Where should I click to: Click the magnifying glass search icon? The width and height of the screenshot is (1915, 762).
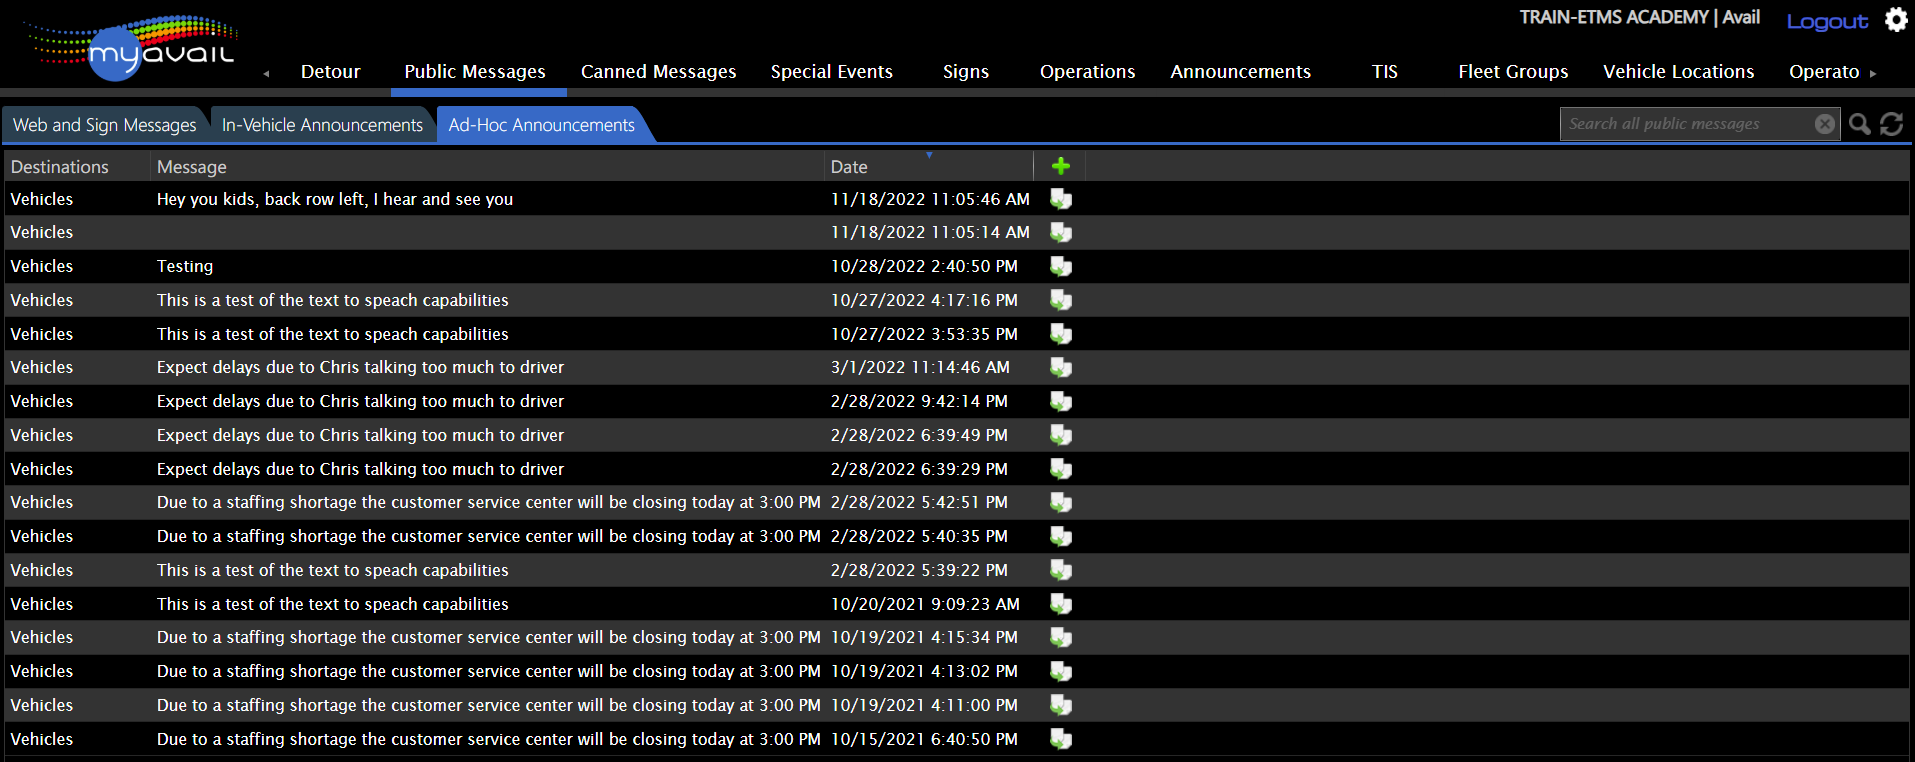pos(1859,124)
